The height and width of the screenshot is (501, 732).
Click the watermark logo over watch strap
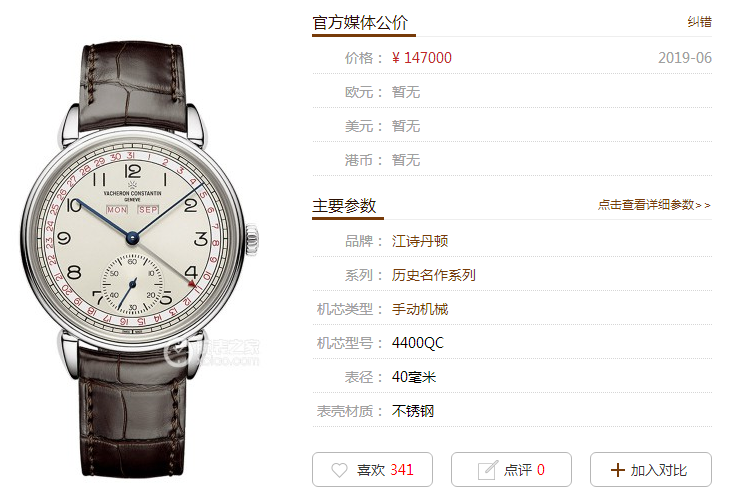[x=212, y=353]
